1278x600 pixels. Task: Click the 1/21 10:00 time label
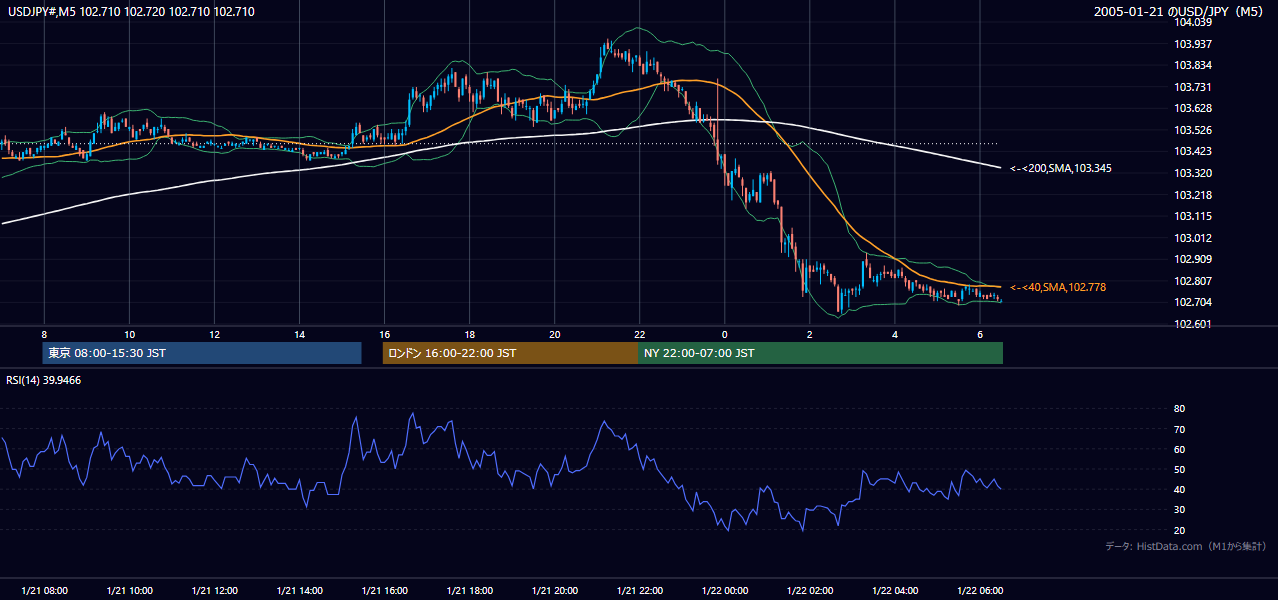tap(129, 590)
